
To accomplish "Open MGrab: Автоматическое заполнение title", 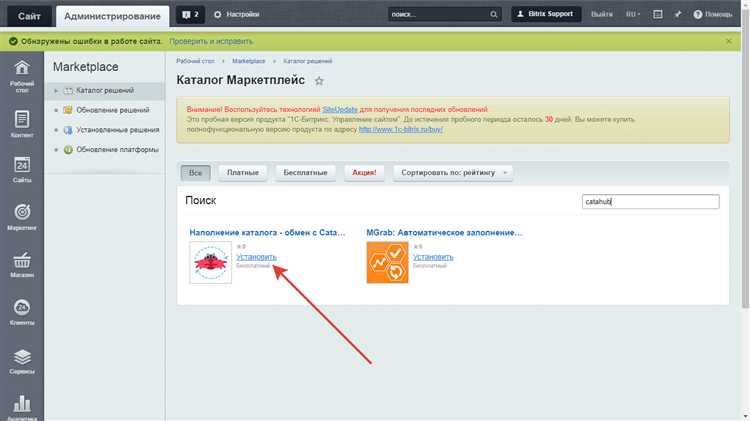I will click(x=444, y=233).
